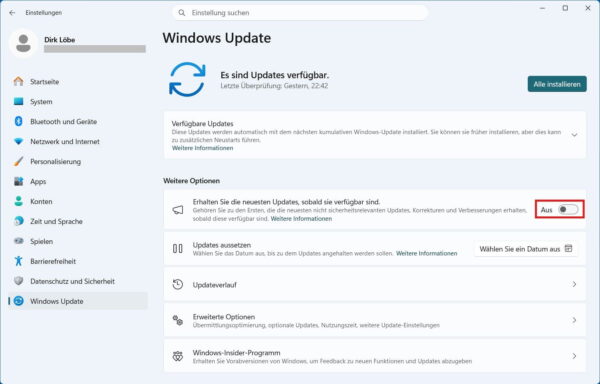Click the Apps icon in sidebar
The image size is (600, 384).
18,181
